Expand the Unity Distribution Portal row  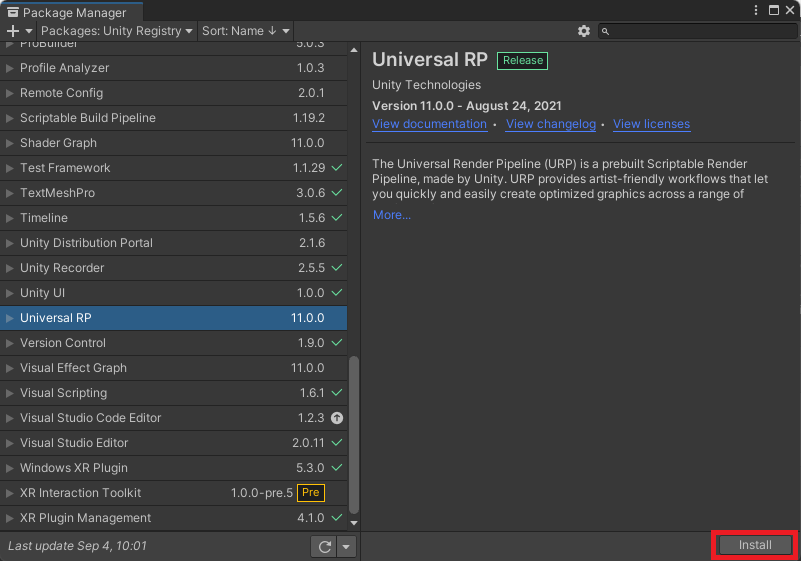pyautogui.click(x=9, y=243)
